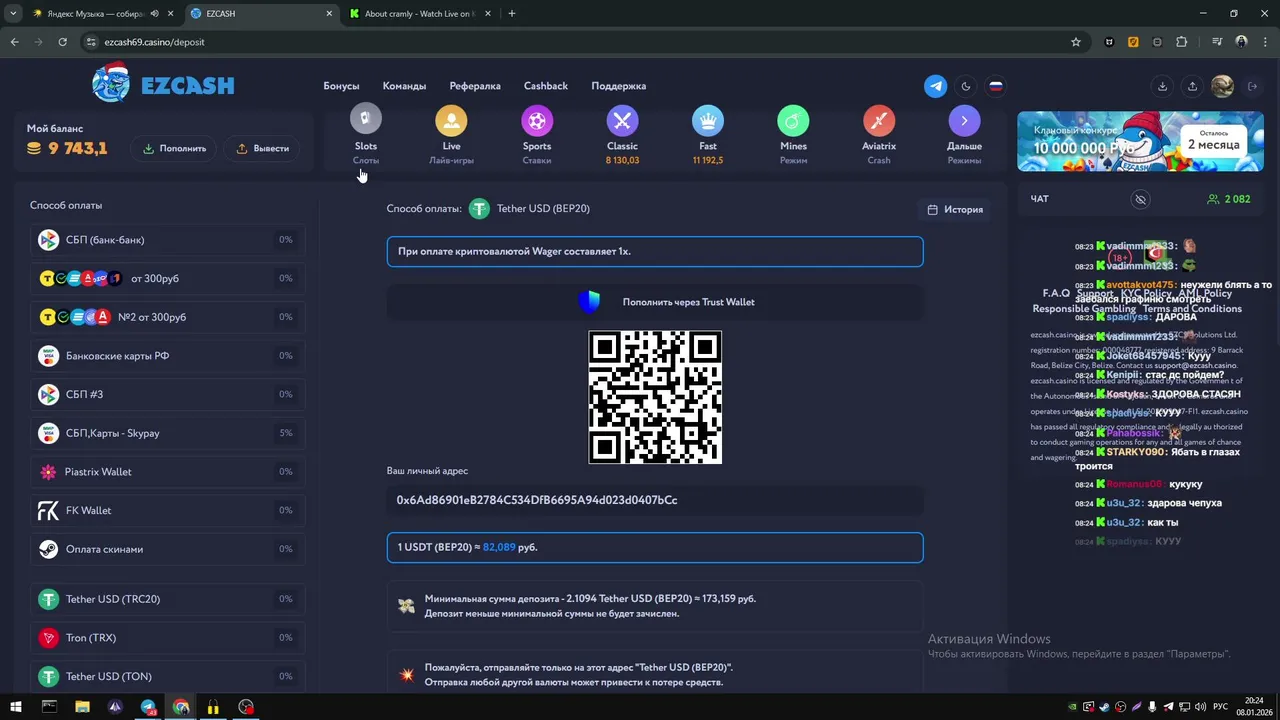1280x720 pixels.
Task: Click the Terms and Conditions link
Action: (1192, 309)
